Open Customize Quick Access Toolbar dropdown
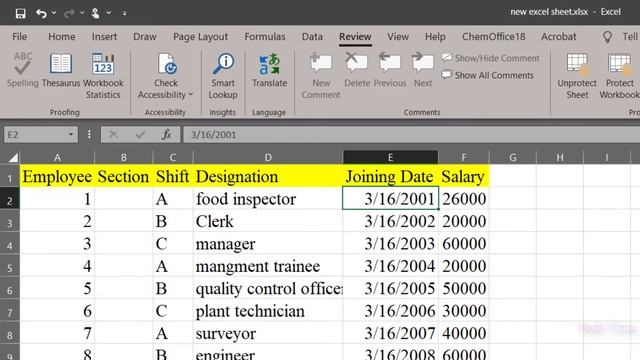Screen dimensions: 640x360 (x=124, y=13)
